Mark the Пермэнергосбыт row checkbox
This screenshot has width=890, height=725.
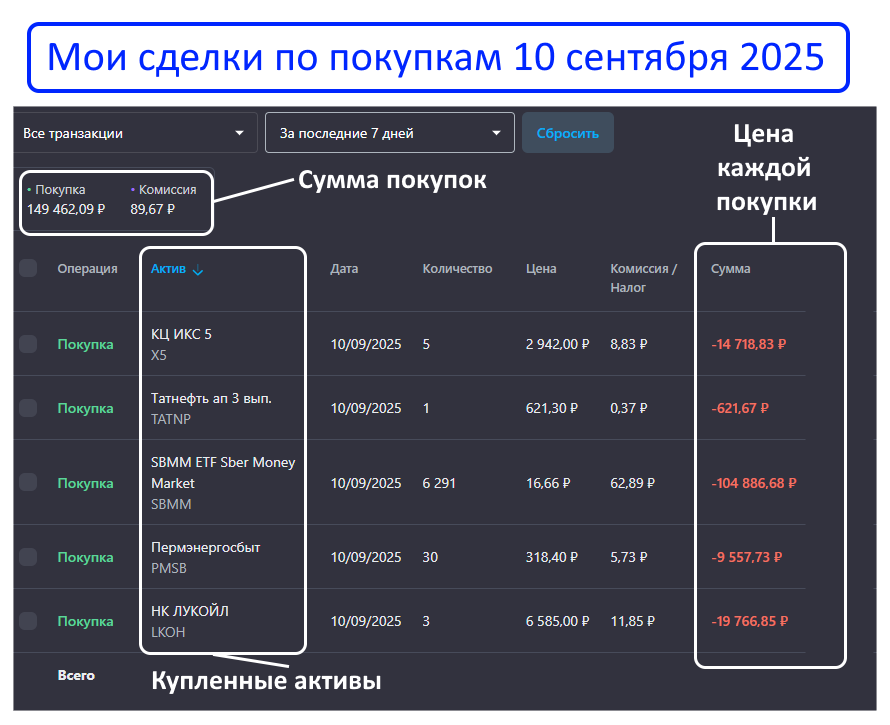tap(28, 557)
